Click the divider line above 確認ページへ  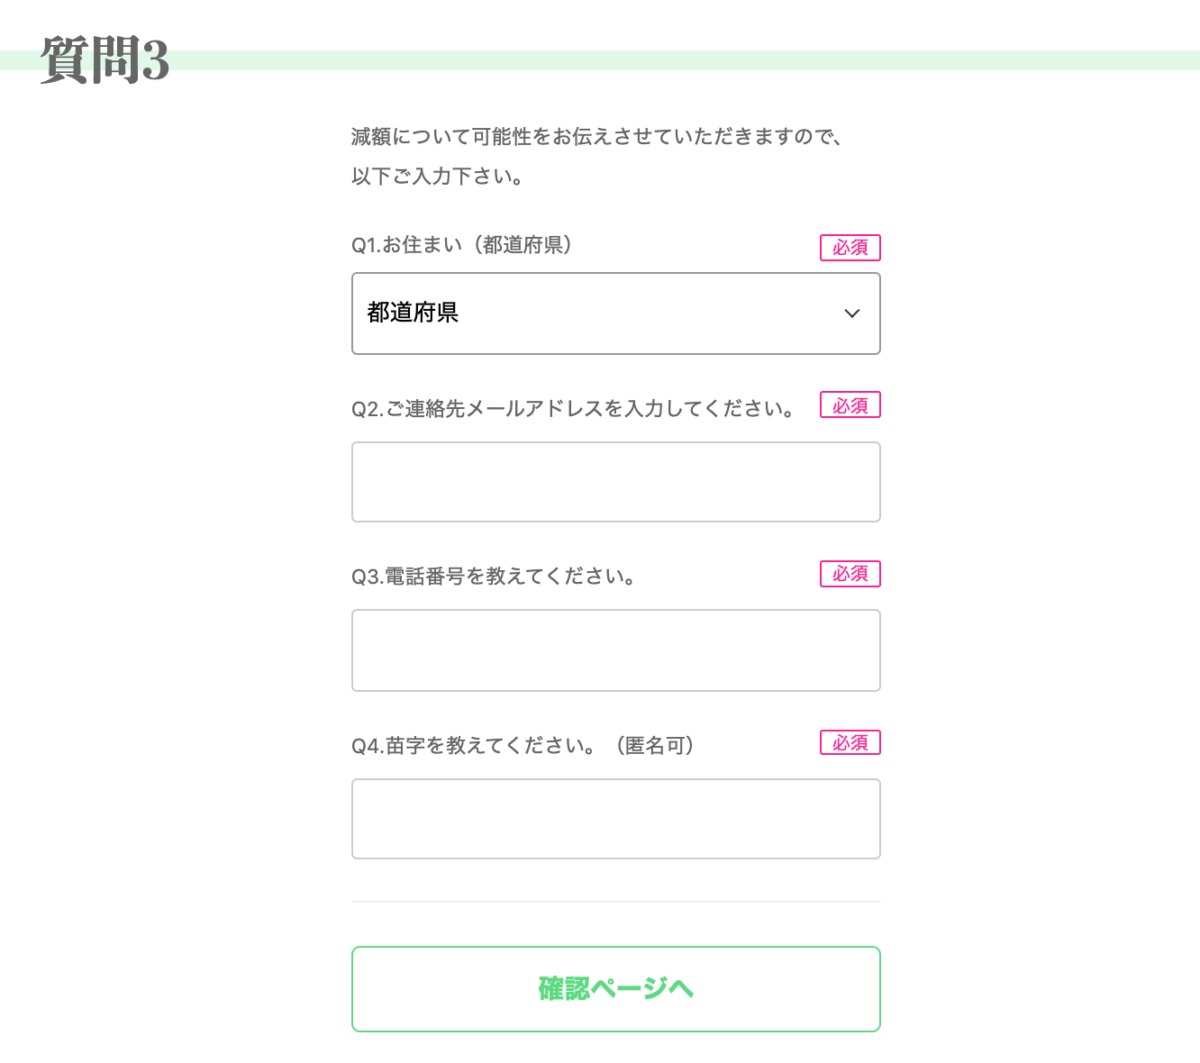[615, 902]
